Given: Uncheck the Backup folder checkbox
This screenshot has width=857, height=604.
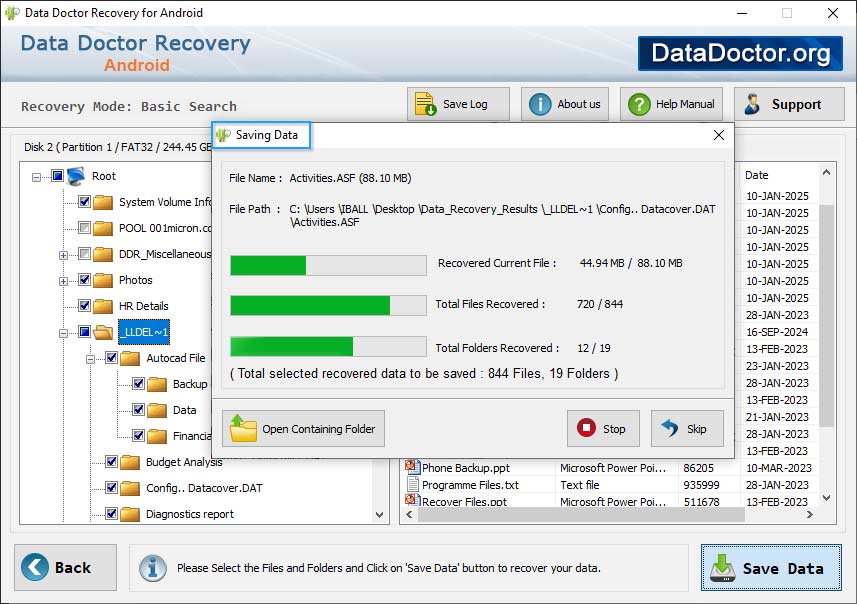Looking at the screenshot, I should click(x=138, y=383).
